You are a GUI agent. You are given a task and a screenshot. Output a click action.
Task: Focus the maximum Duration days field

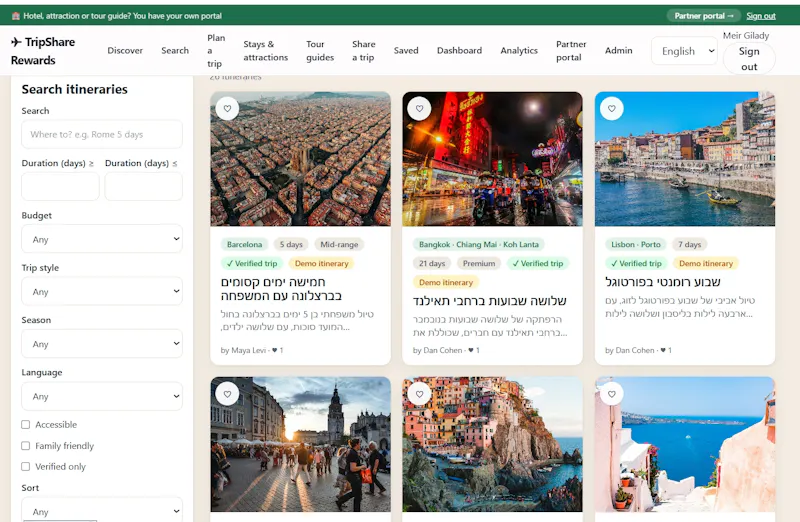tap(143, 186)
